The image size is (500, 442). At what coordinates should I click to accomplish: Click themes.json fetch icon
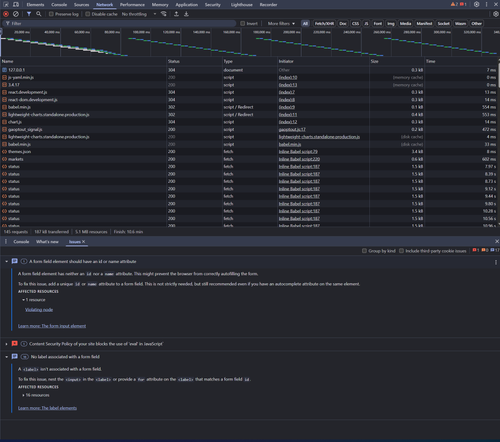click(x=4, y=152)
